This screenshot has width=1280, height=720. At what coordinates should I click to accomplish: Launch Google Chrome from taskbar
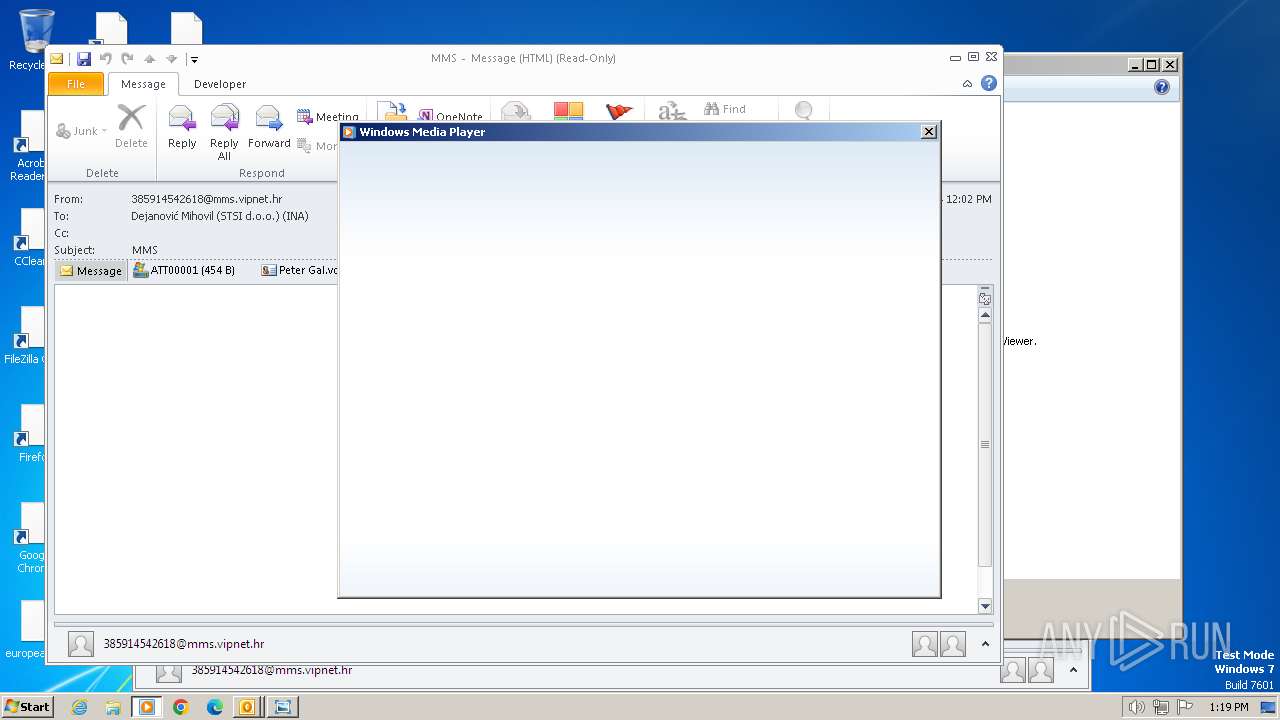[181, 707]
